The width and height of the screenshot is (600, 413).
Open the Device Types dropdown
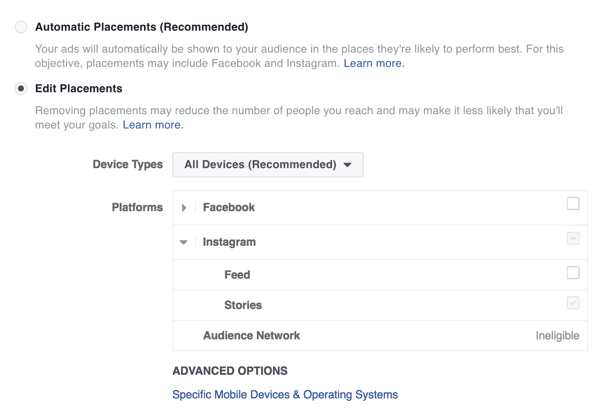267,165
